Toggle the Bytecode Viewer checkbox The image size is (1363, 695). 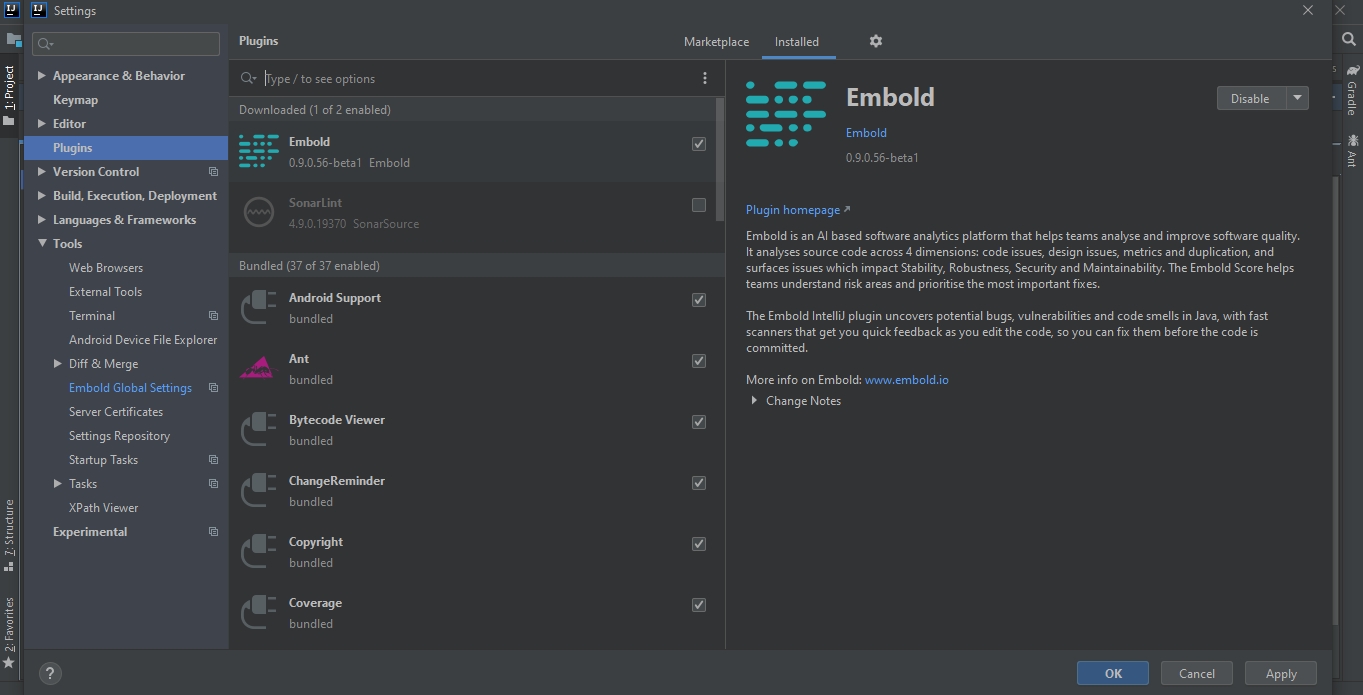(x=699, y=422)
